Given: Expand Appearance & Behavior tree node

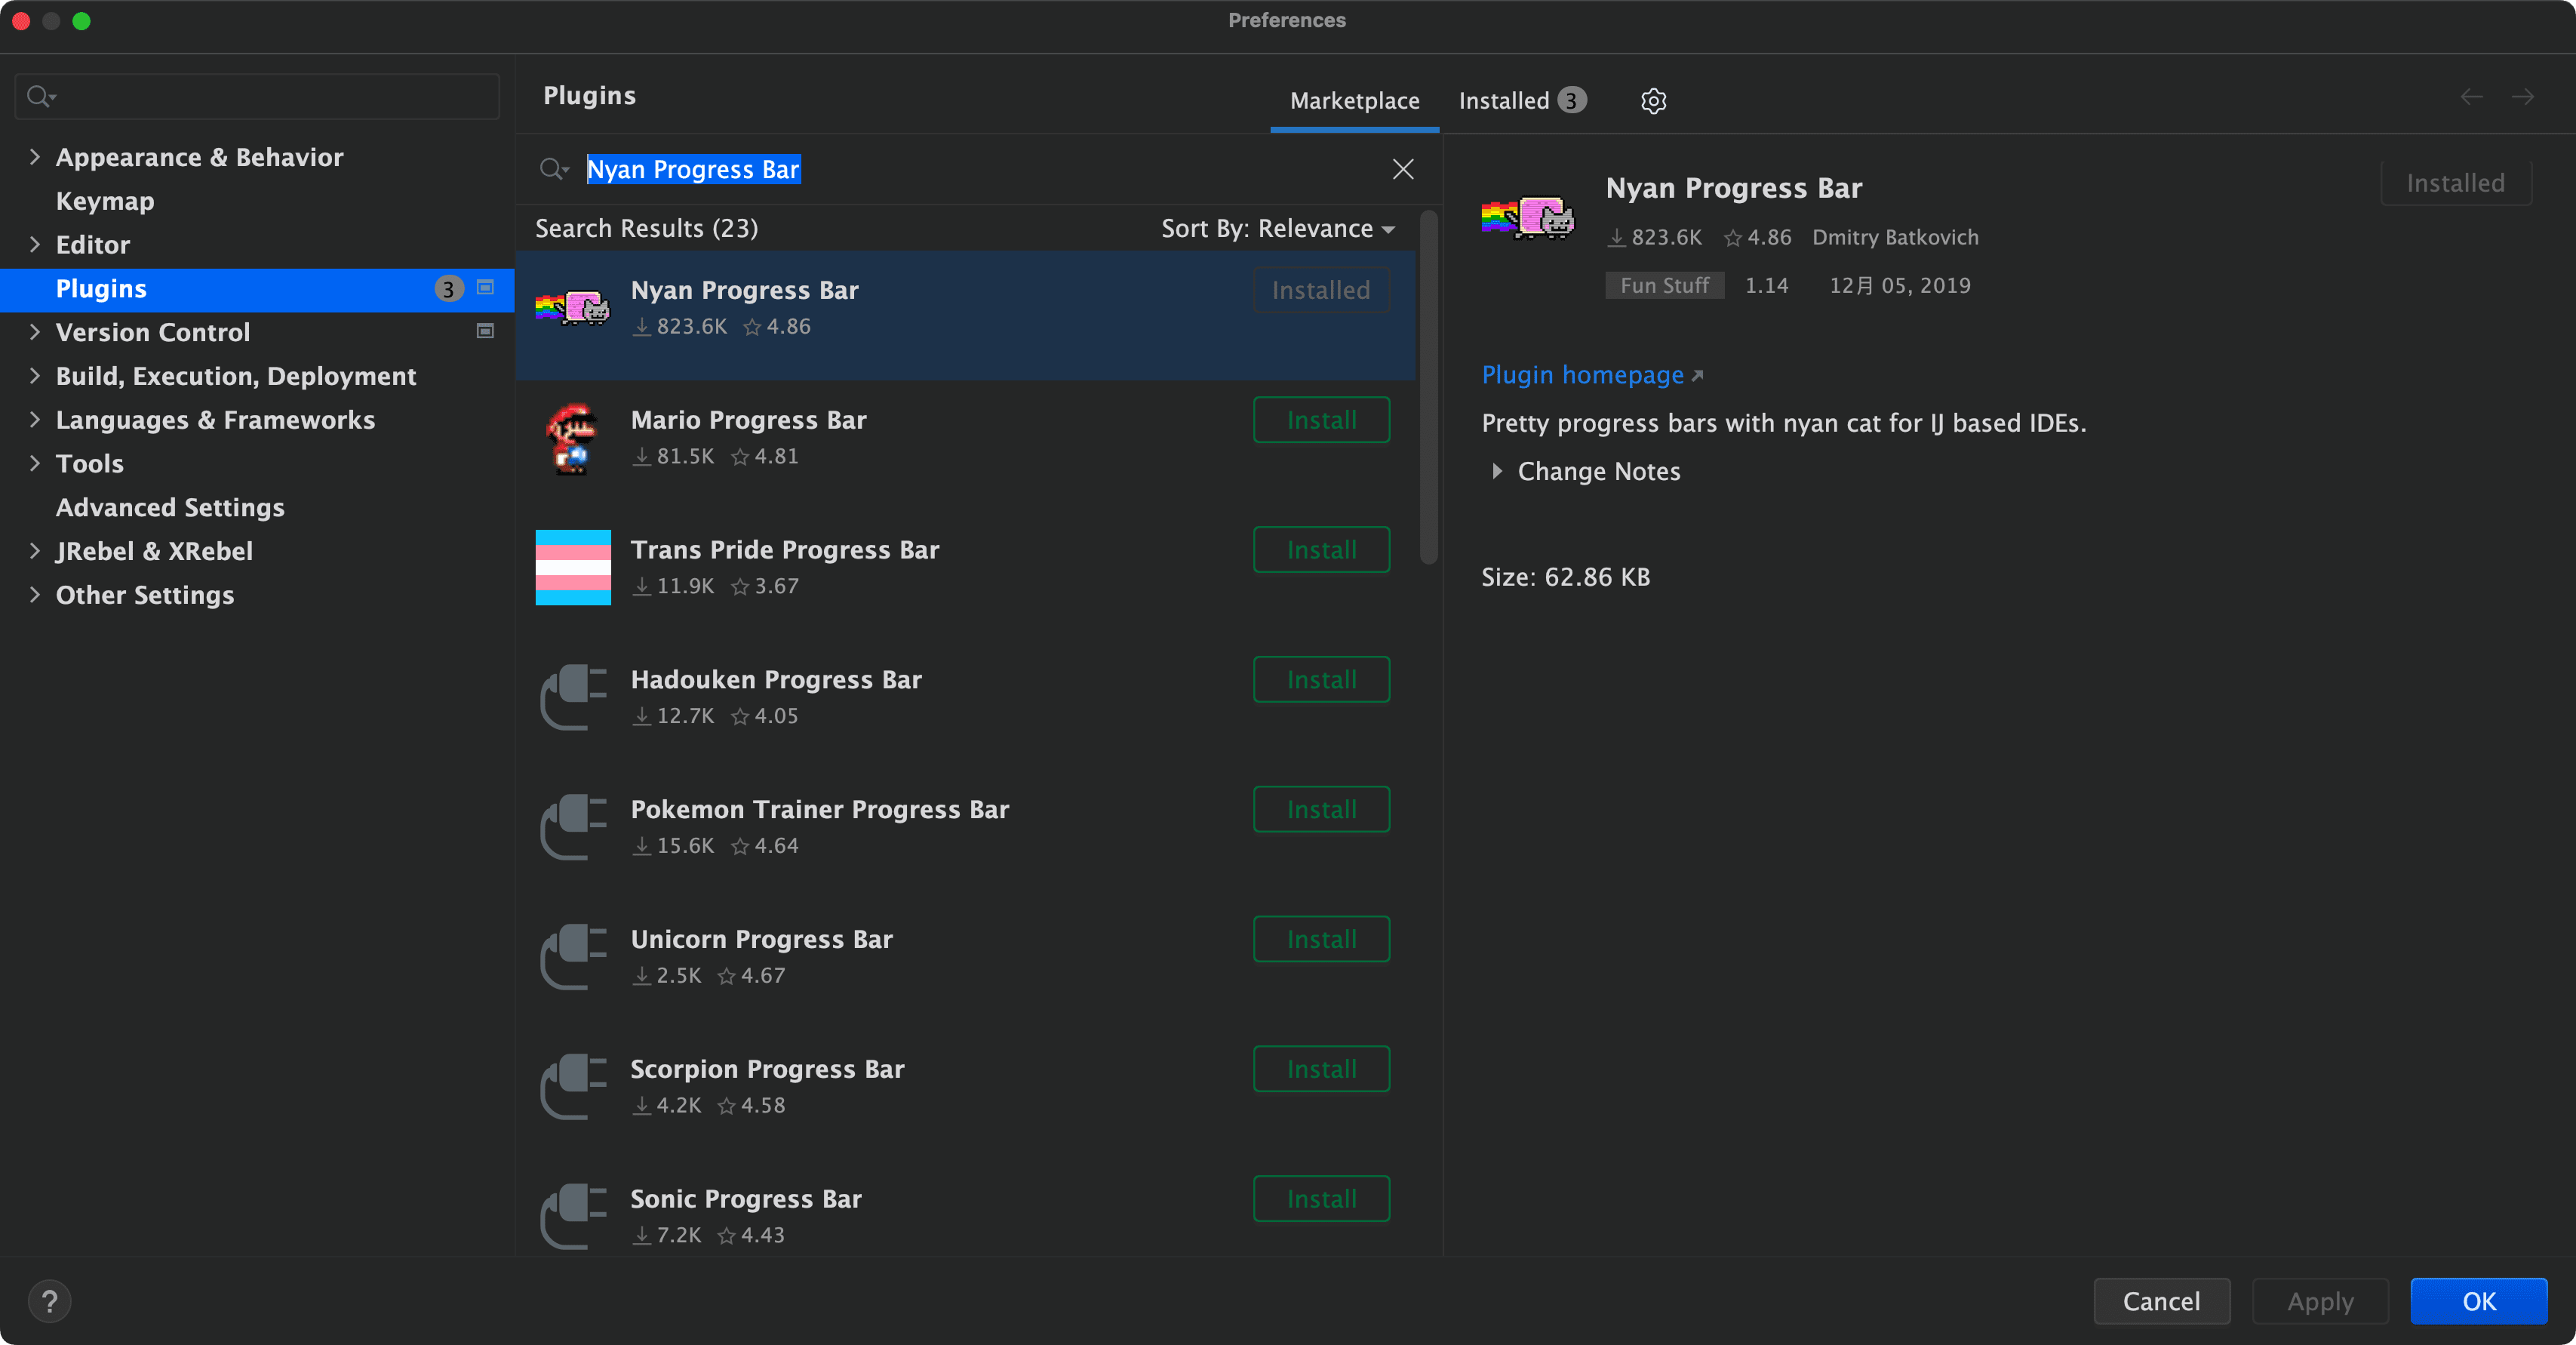Looking at the screenshot, I should pyautogui.click(x=35, y=157).
